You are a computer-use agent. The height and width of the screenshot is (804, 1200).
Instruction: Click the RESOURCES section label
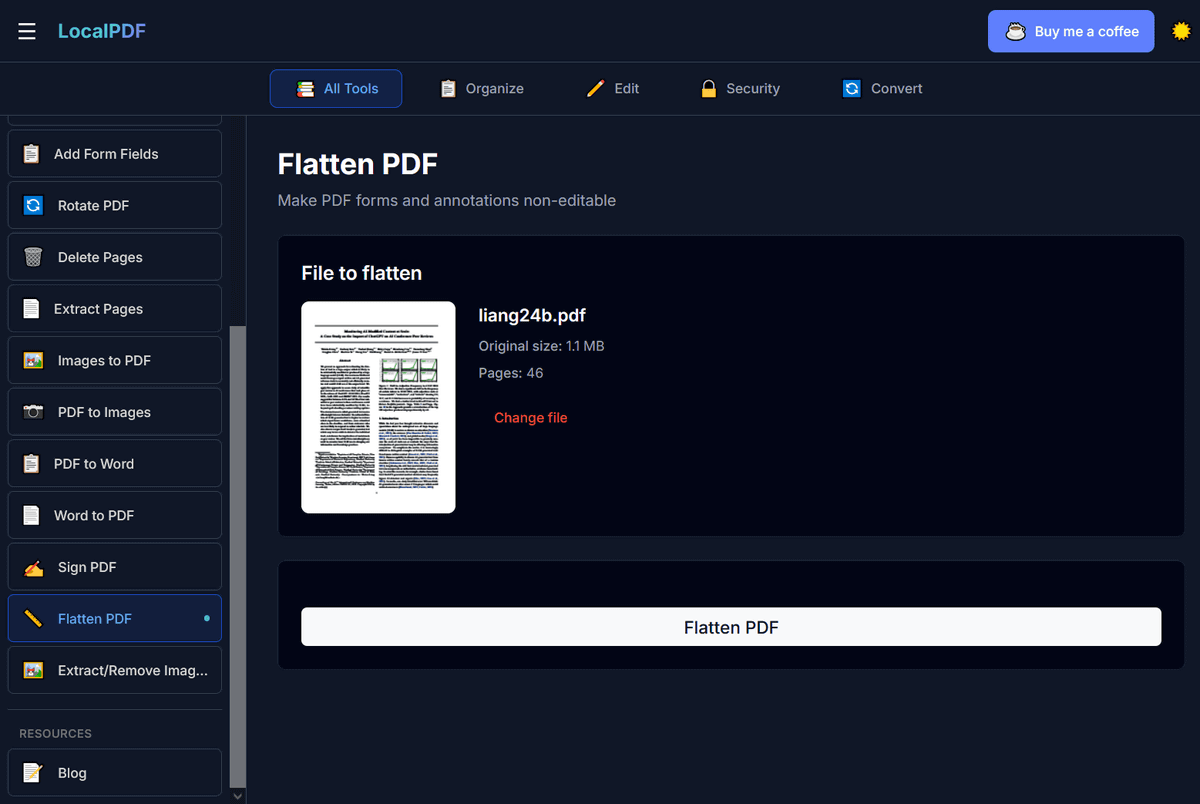[x=55, y=734]
